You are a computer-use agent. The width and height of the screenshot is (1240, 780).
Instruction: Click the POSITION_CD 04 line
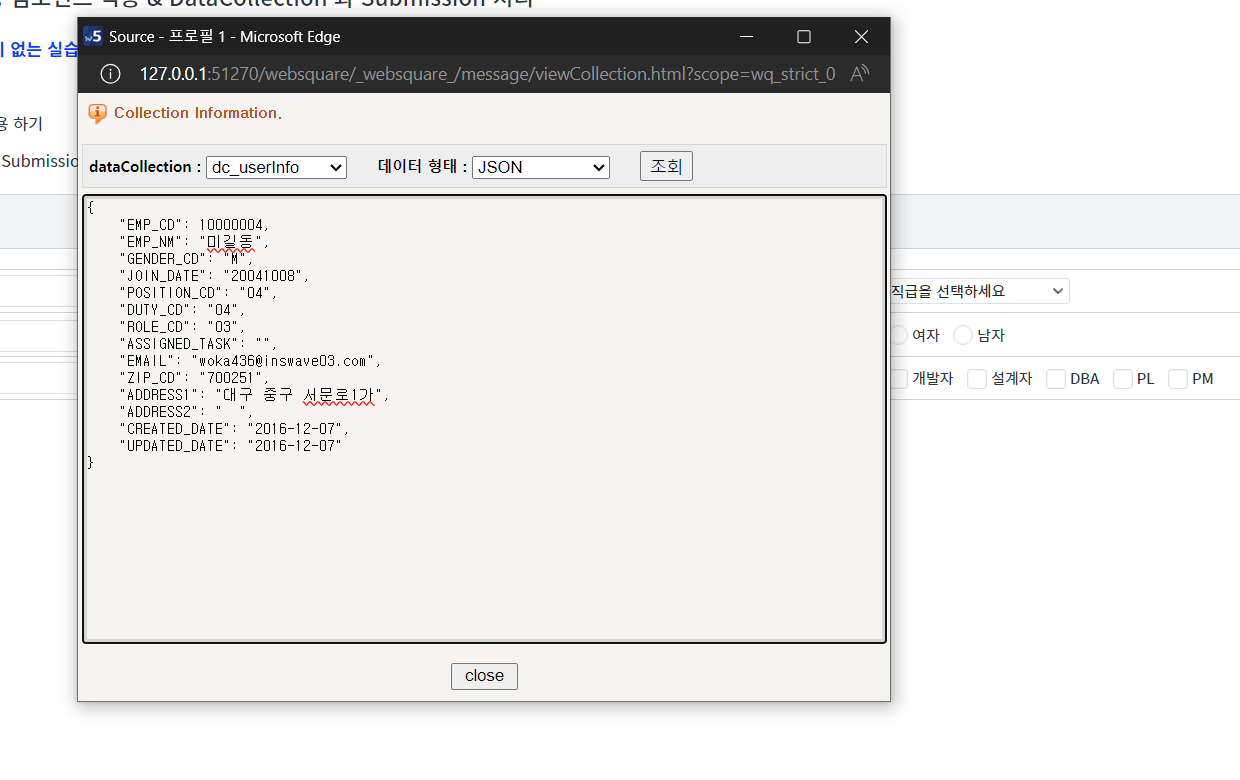(198, 293)
